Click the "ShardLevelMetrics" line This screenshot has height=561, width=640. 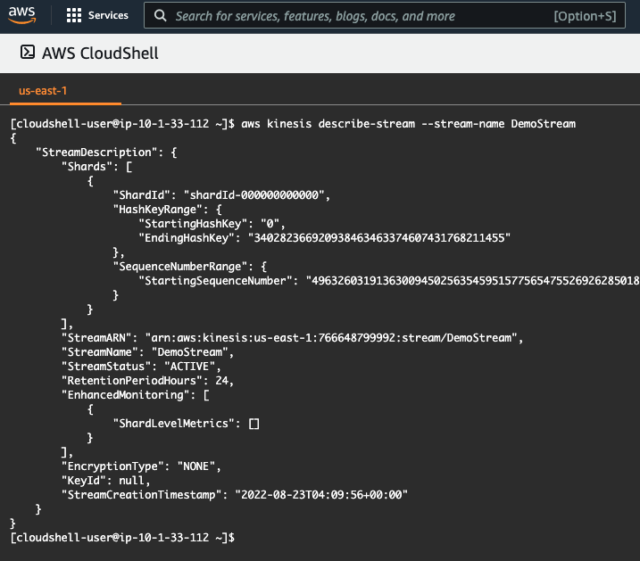[x=186, y=423]
